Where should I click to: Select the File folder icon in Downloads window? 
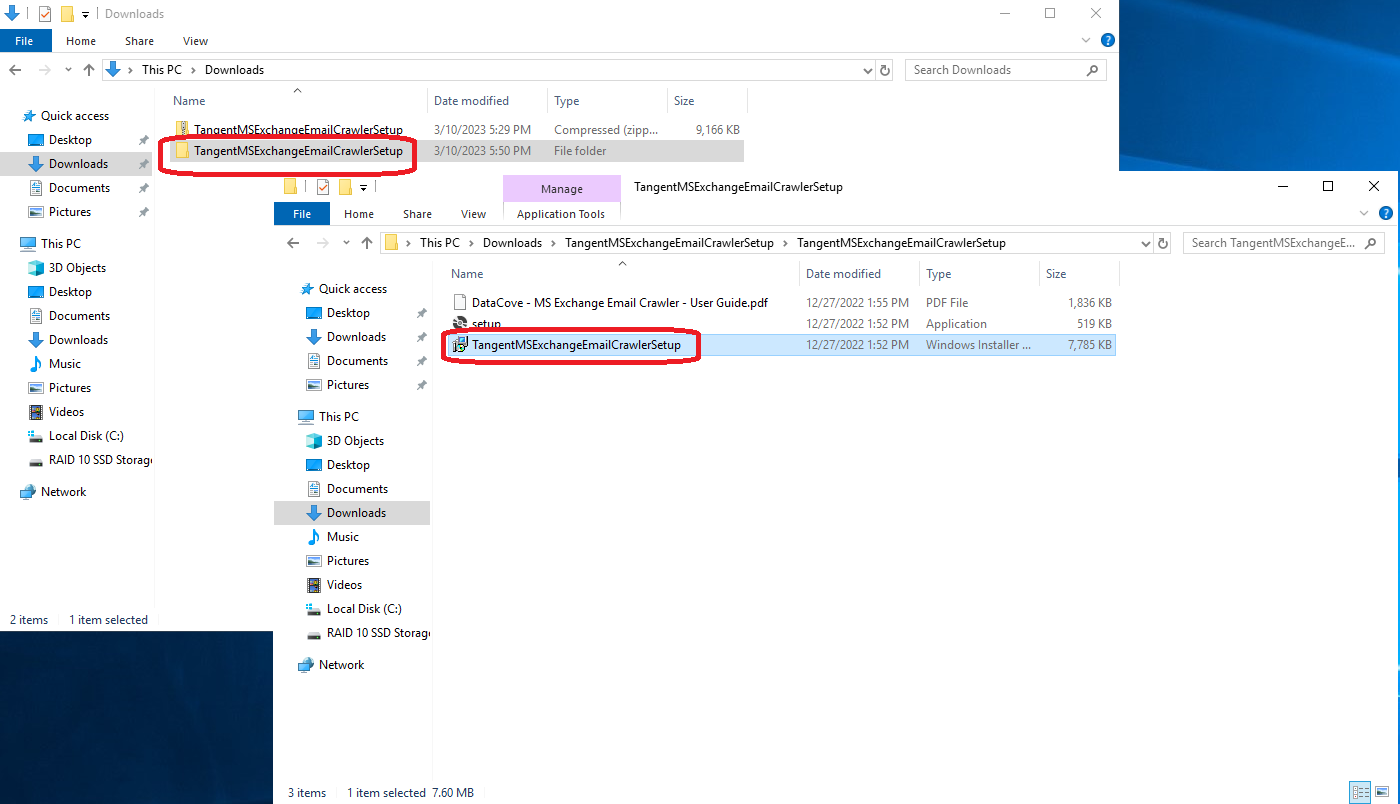click(x=182, y=151)
